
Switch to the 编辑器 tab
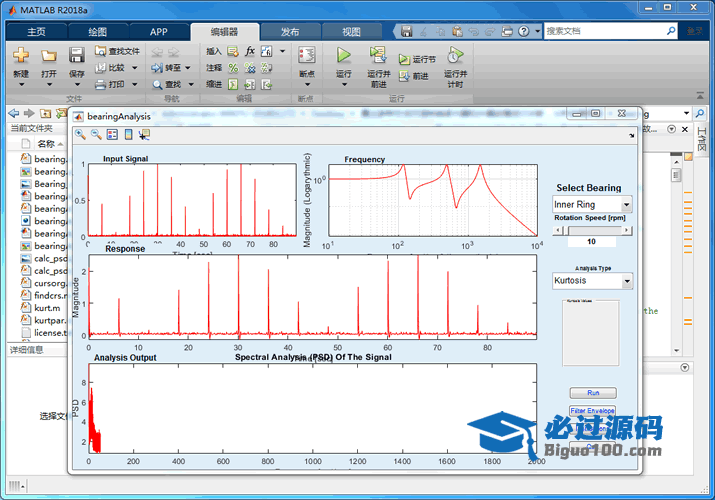coord(224,32)
